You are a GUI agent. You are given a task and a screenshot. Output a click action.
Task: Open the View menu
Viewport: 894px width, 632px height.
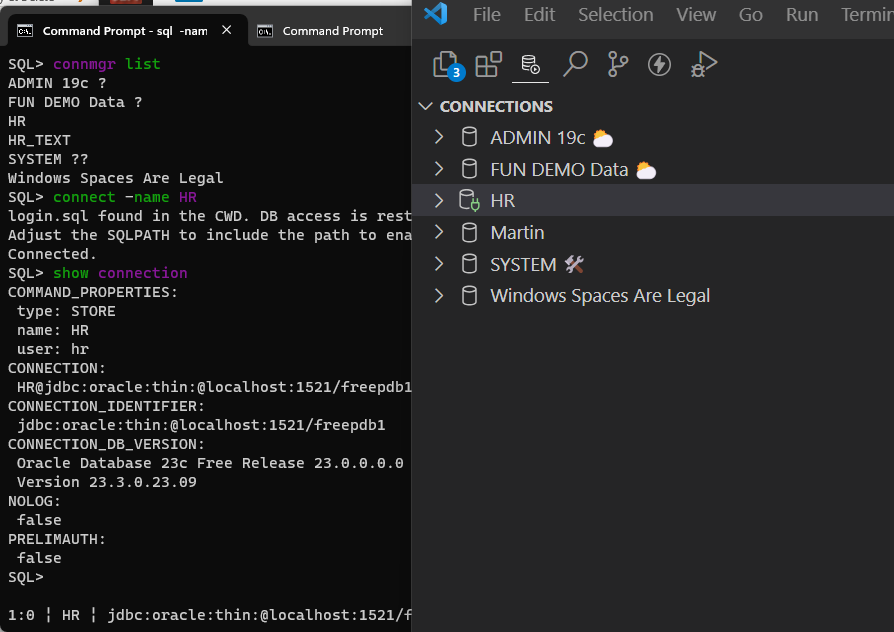point(696,14)
